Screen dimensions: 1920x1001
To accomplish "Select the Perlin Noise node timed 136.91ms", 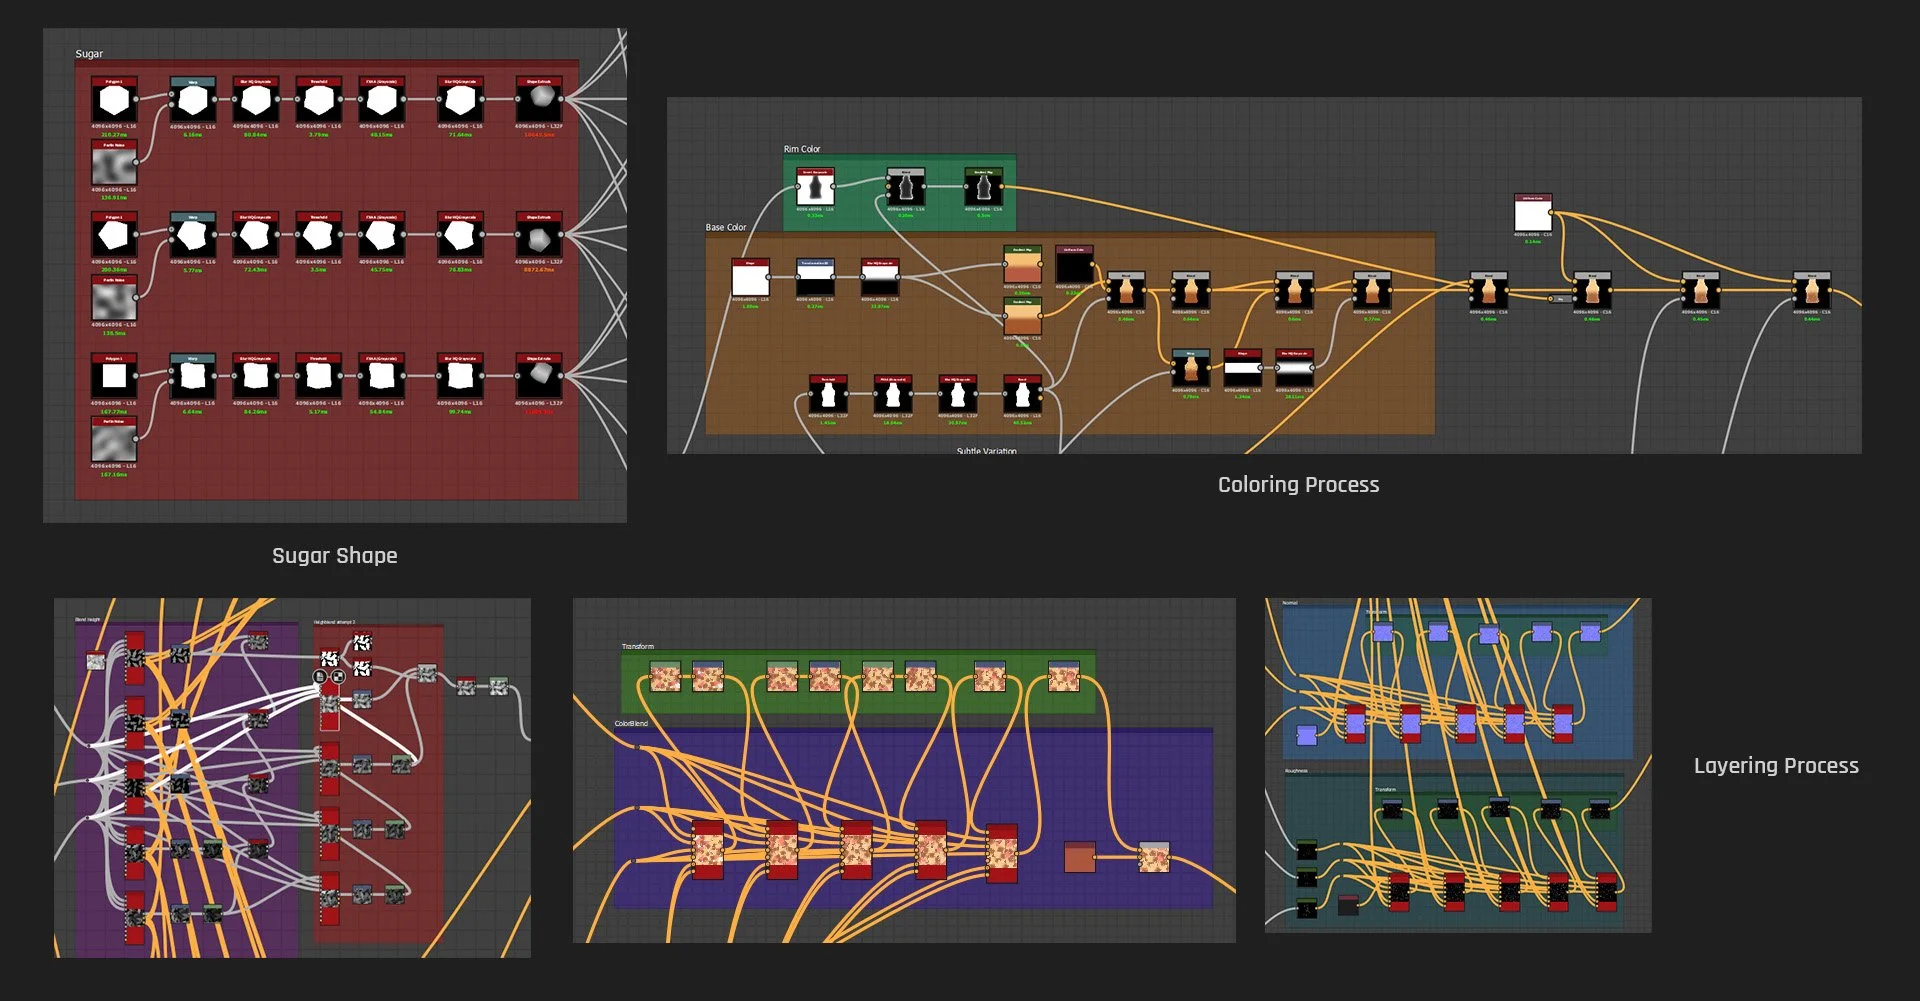I will [114, 164].
